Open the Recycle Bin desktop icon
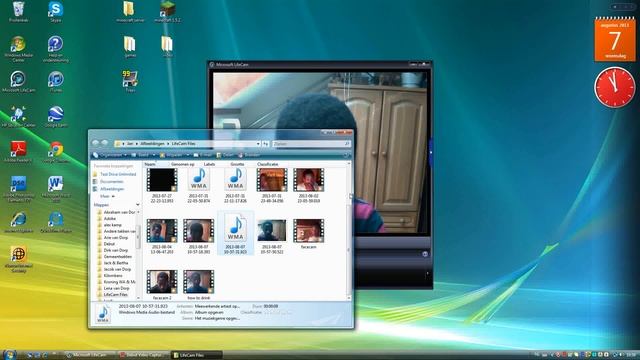The width and height of the screenshot is (640, 360). tap(18, 11)
